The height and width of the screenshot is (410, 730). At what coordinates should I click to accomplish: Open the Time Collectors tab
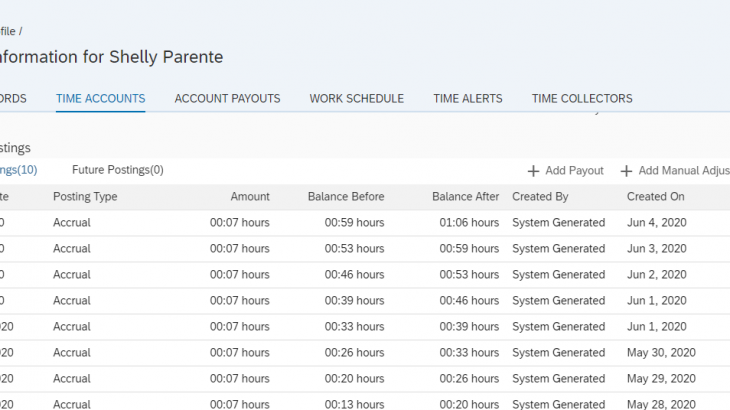tap(582, 99)
